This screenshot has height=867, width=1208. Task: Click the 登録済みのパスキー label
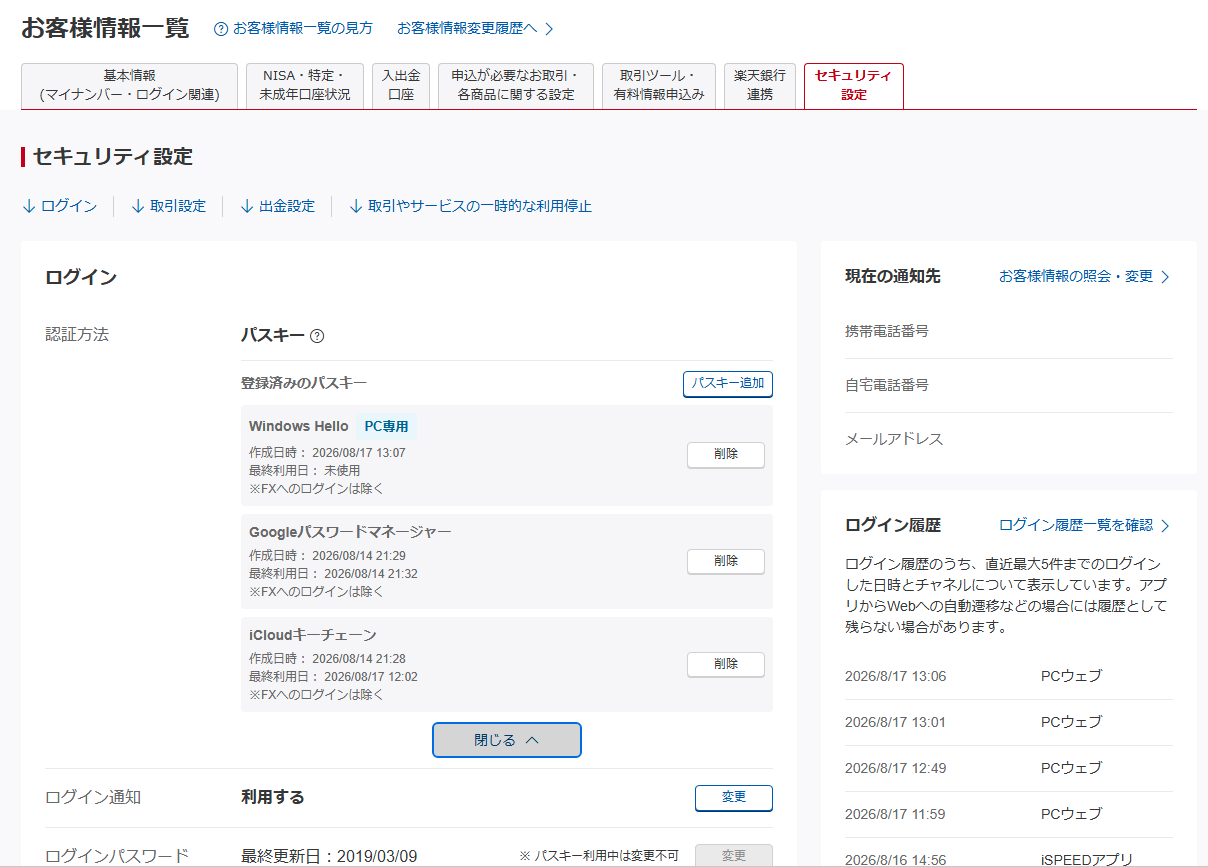[x=304, y=383]
